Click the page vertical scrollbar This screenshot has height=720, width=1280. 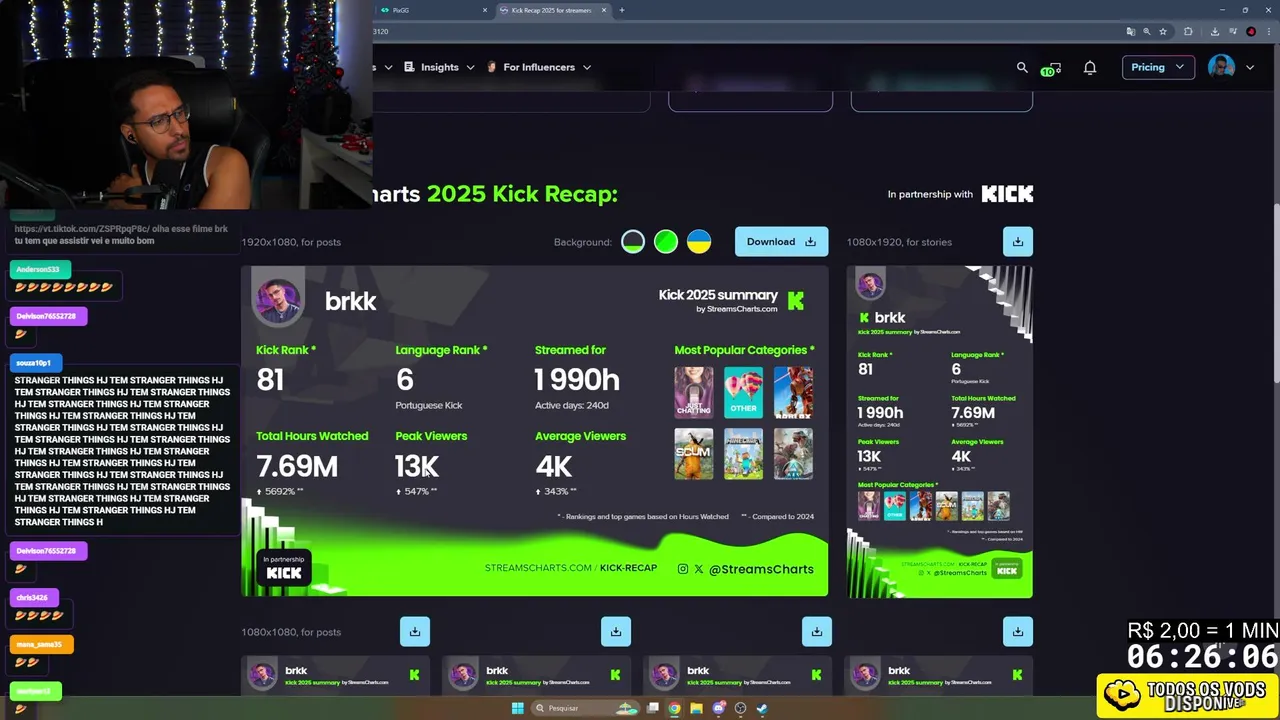click(x=1275, y=293)
